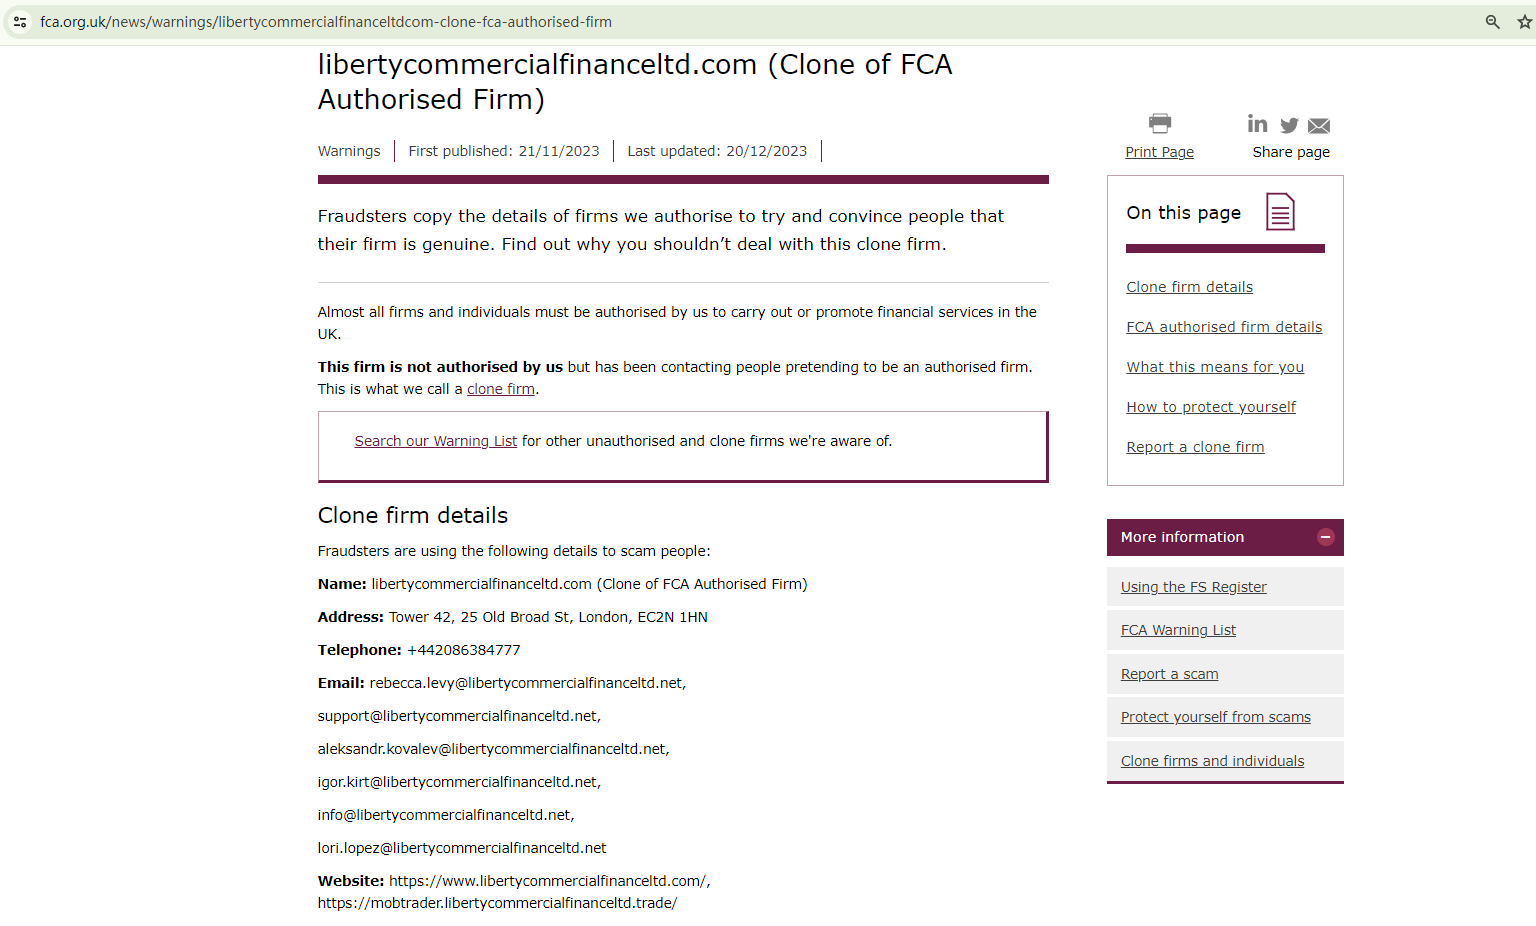Go to What this means for you
This screenshot has height=926, width=1536.
point(1215,367)
